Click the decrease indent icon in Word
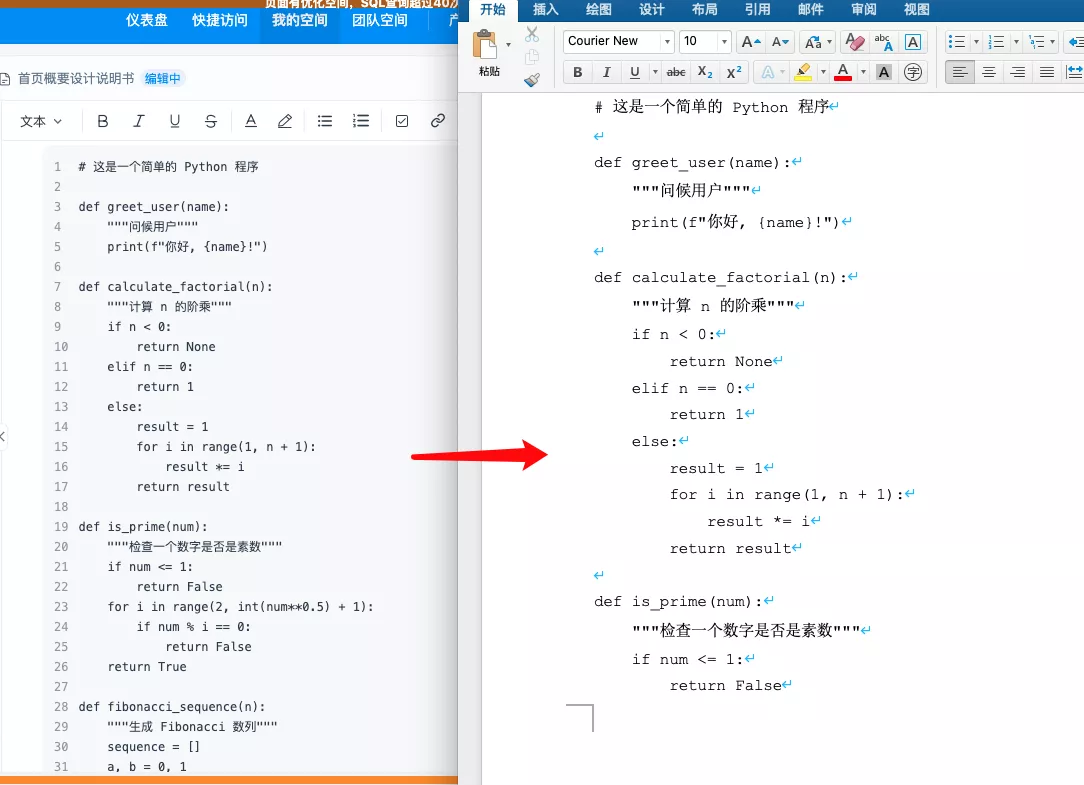The width and height of the screenshot is (1084, 785). coord(1076,41)
